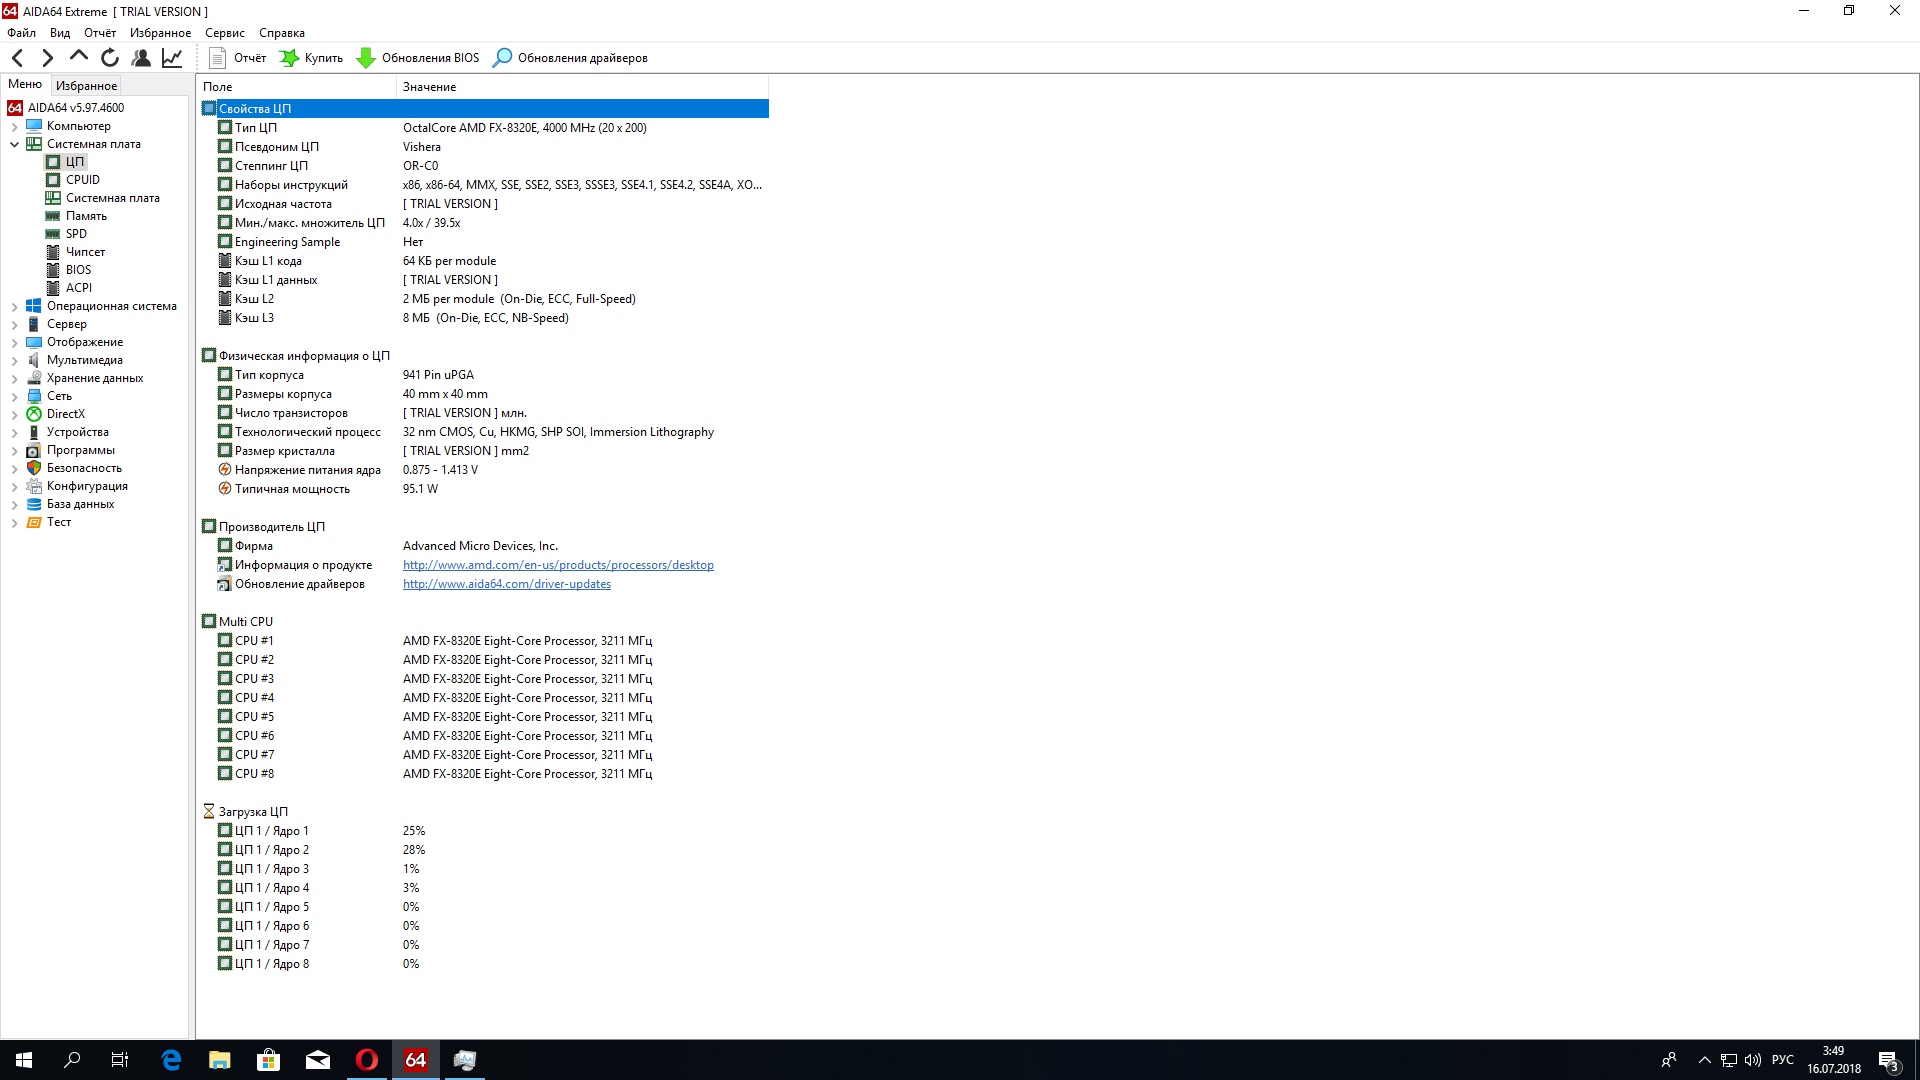Select База данных in the tree
The width and height of the screenshot is (1920, 1080).
coord(80,504)
